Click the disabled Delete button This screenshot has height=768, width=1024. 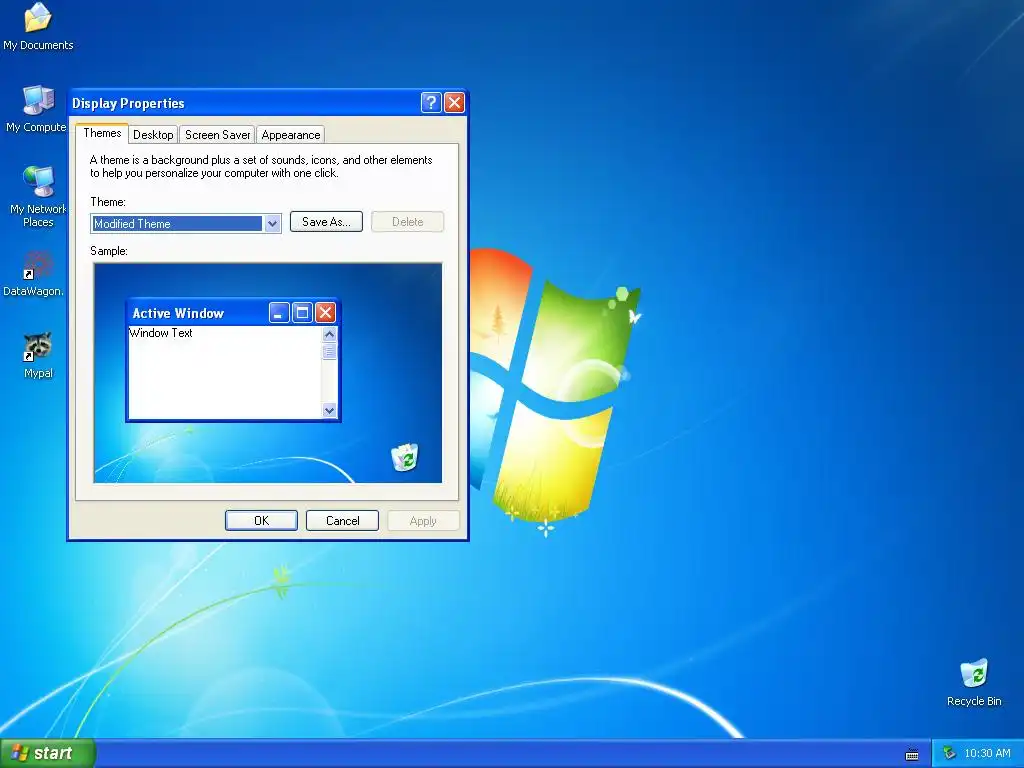point(408,221)
